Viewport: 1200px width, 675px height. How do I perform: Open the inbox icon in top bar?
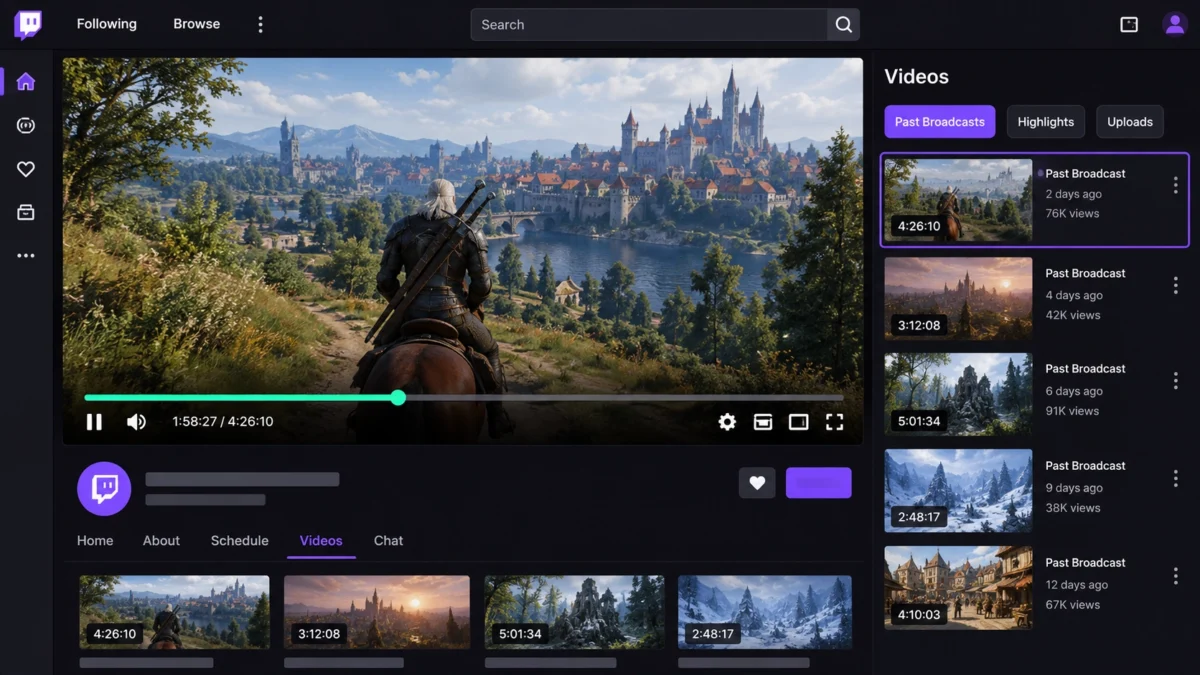coord(1129,24)
